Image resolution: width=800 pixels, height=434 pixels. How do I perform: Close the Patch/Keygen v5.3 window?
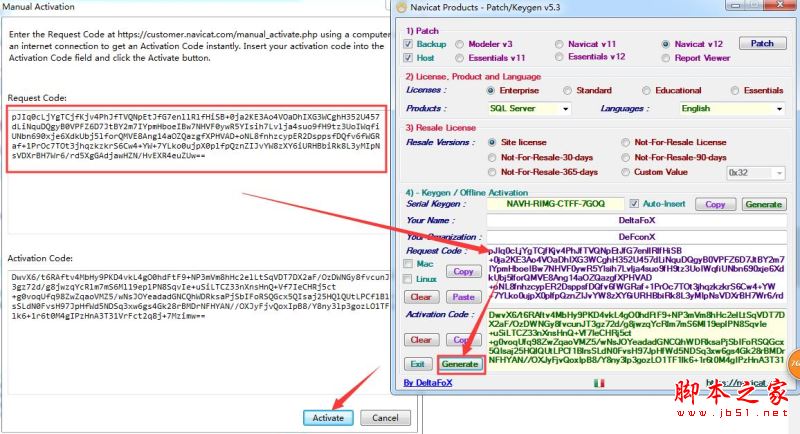[x=781, y=5]
